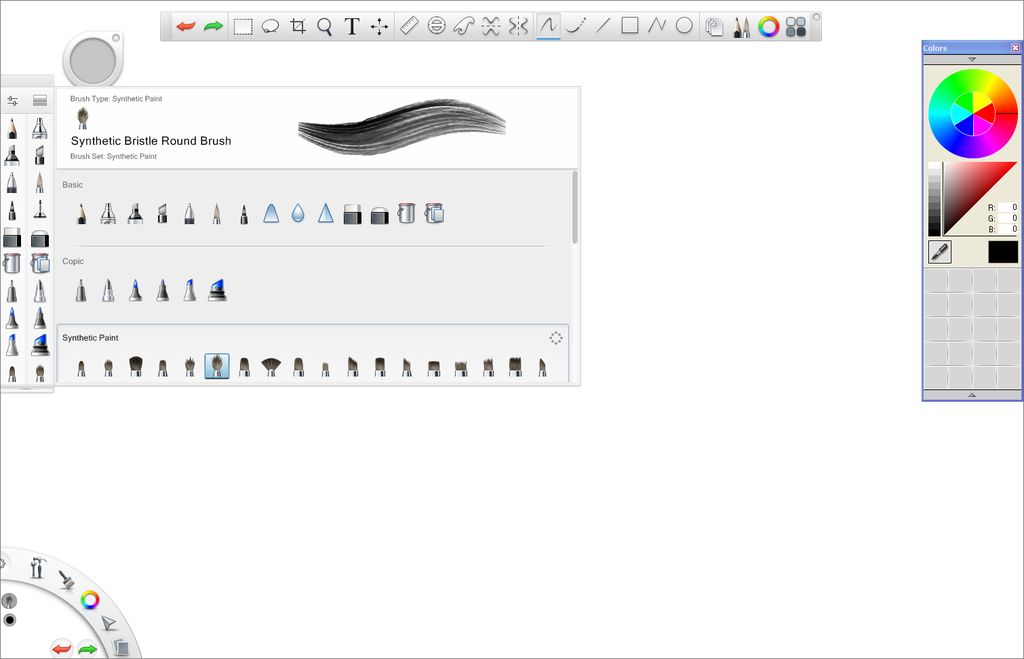Open the Copic Library swatches icon
The height and width of the screenshot is (659, 1024).
click(796, 27)
